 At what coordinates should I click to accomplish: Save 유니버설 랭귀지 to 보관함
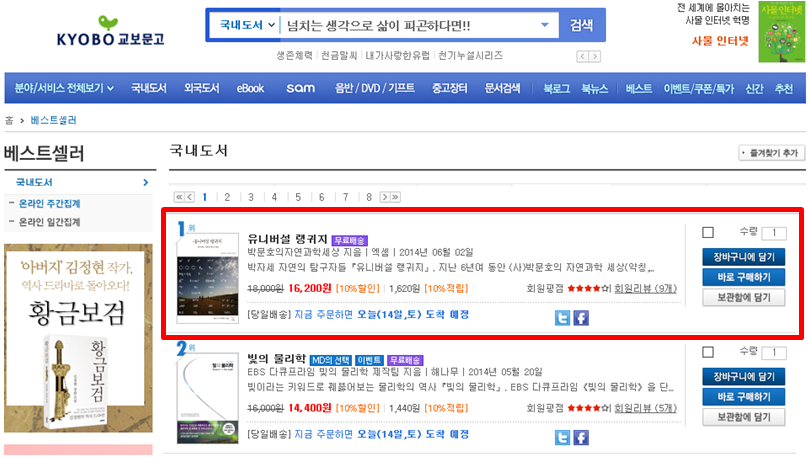tap(744, 297)
